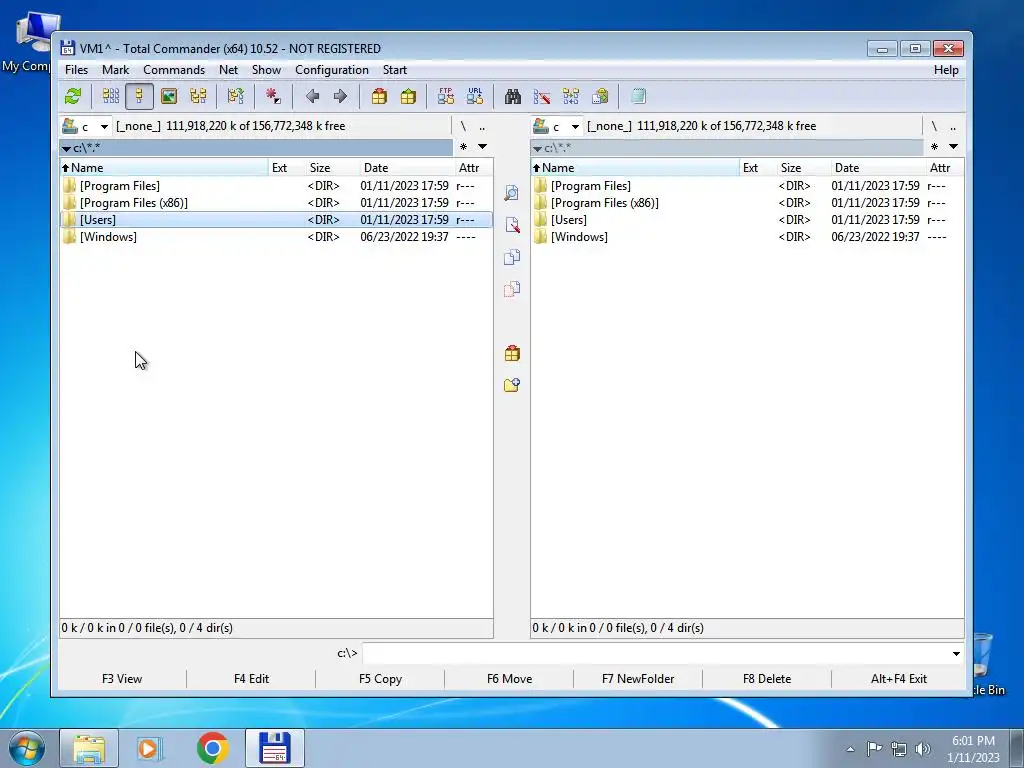The image size is (1024, 768).
Task: Go to parent with left panel double-dot button
Action: click(x=482, y=126)
